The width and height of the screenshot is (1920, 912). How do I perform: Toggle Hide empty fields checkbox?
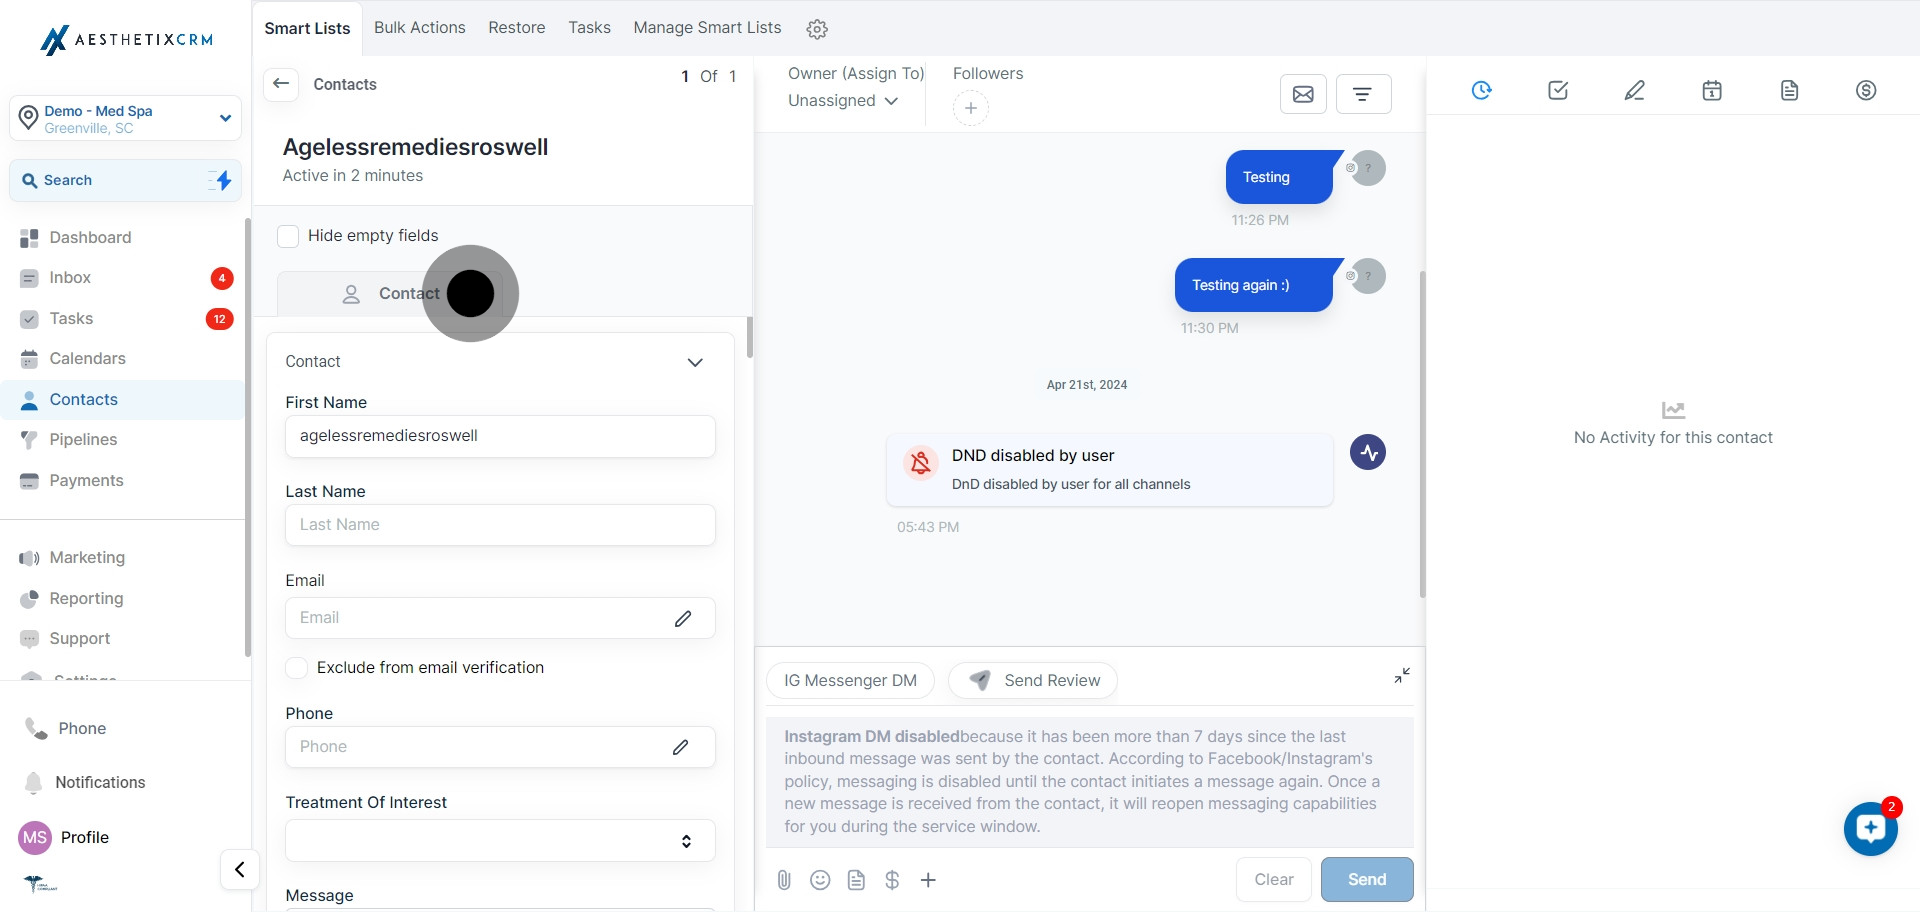coord(288,236)
